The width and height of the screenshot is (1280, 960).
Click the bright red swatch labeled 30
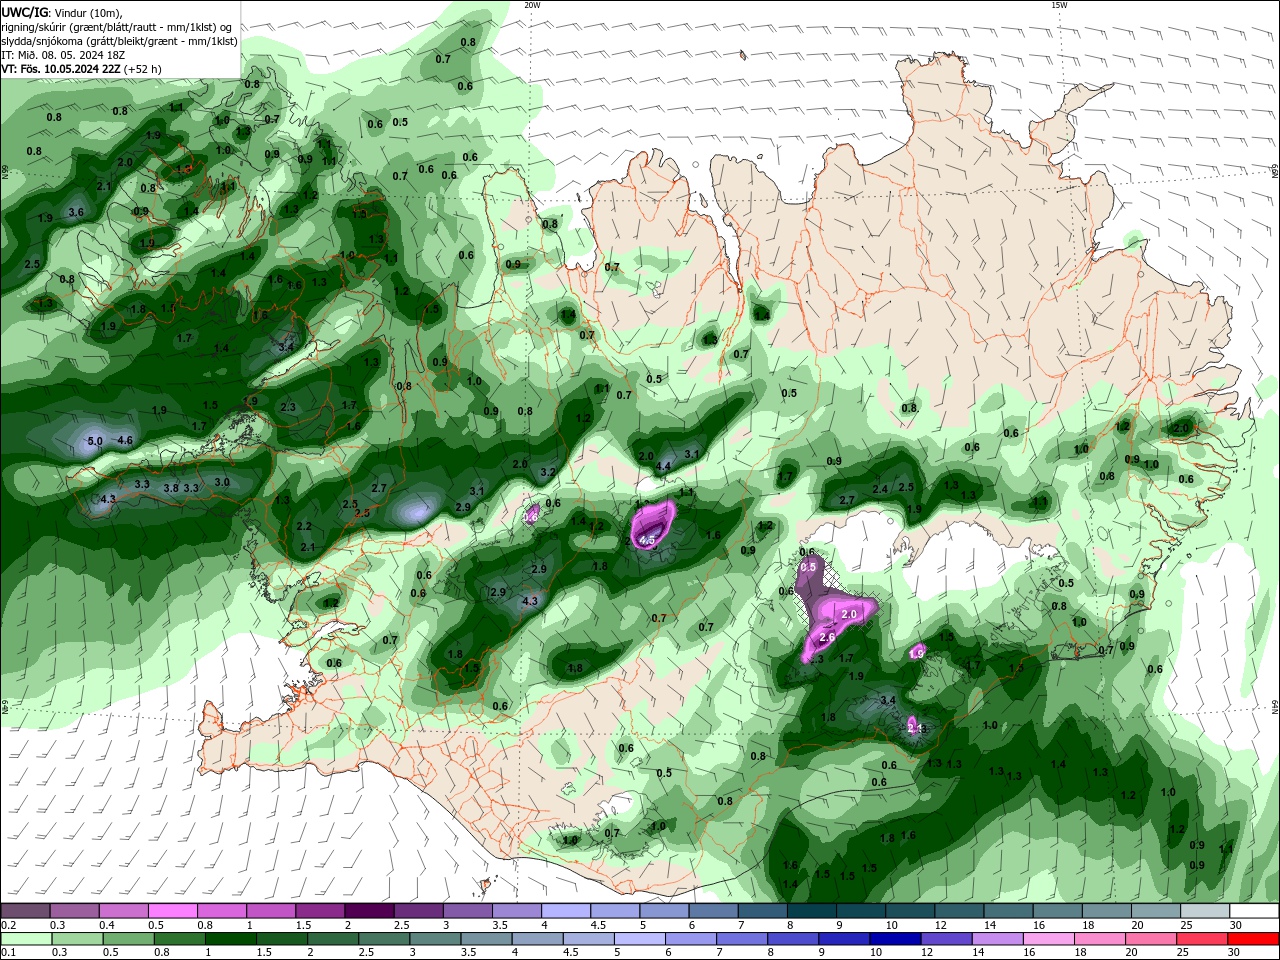coord(1254,939)
